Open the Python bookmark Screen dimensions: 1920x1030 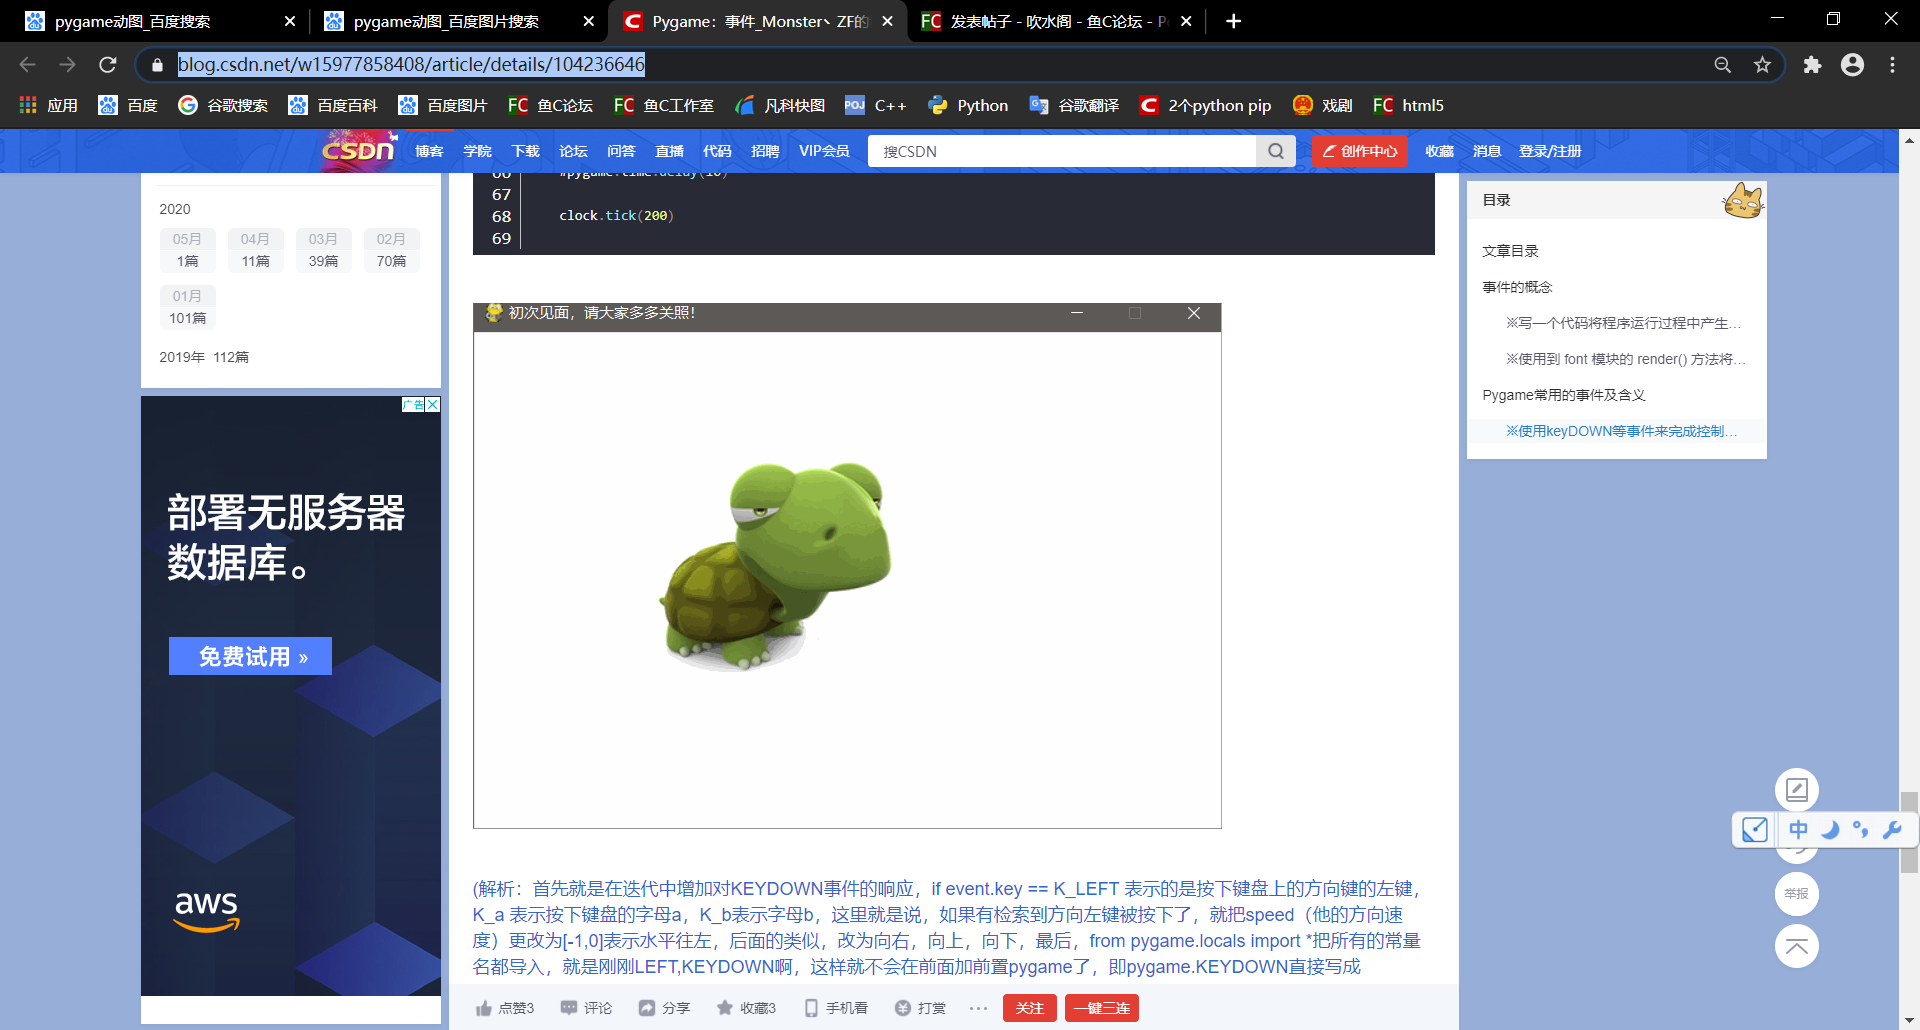(x=968, y=105)
